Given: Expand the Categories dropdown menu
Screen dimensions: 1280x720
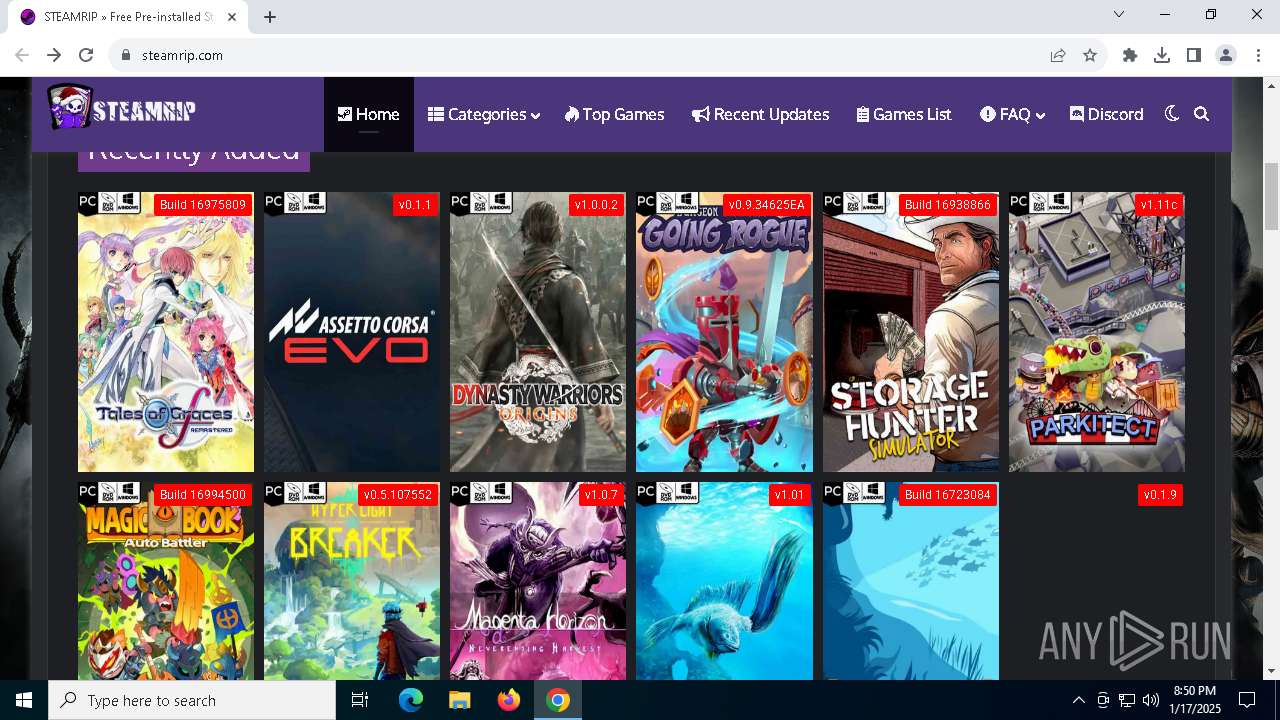Looking at the screenshot, I should tap(484, 114).
